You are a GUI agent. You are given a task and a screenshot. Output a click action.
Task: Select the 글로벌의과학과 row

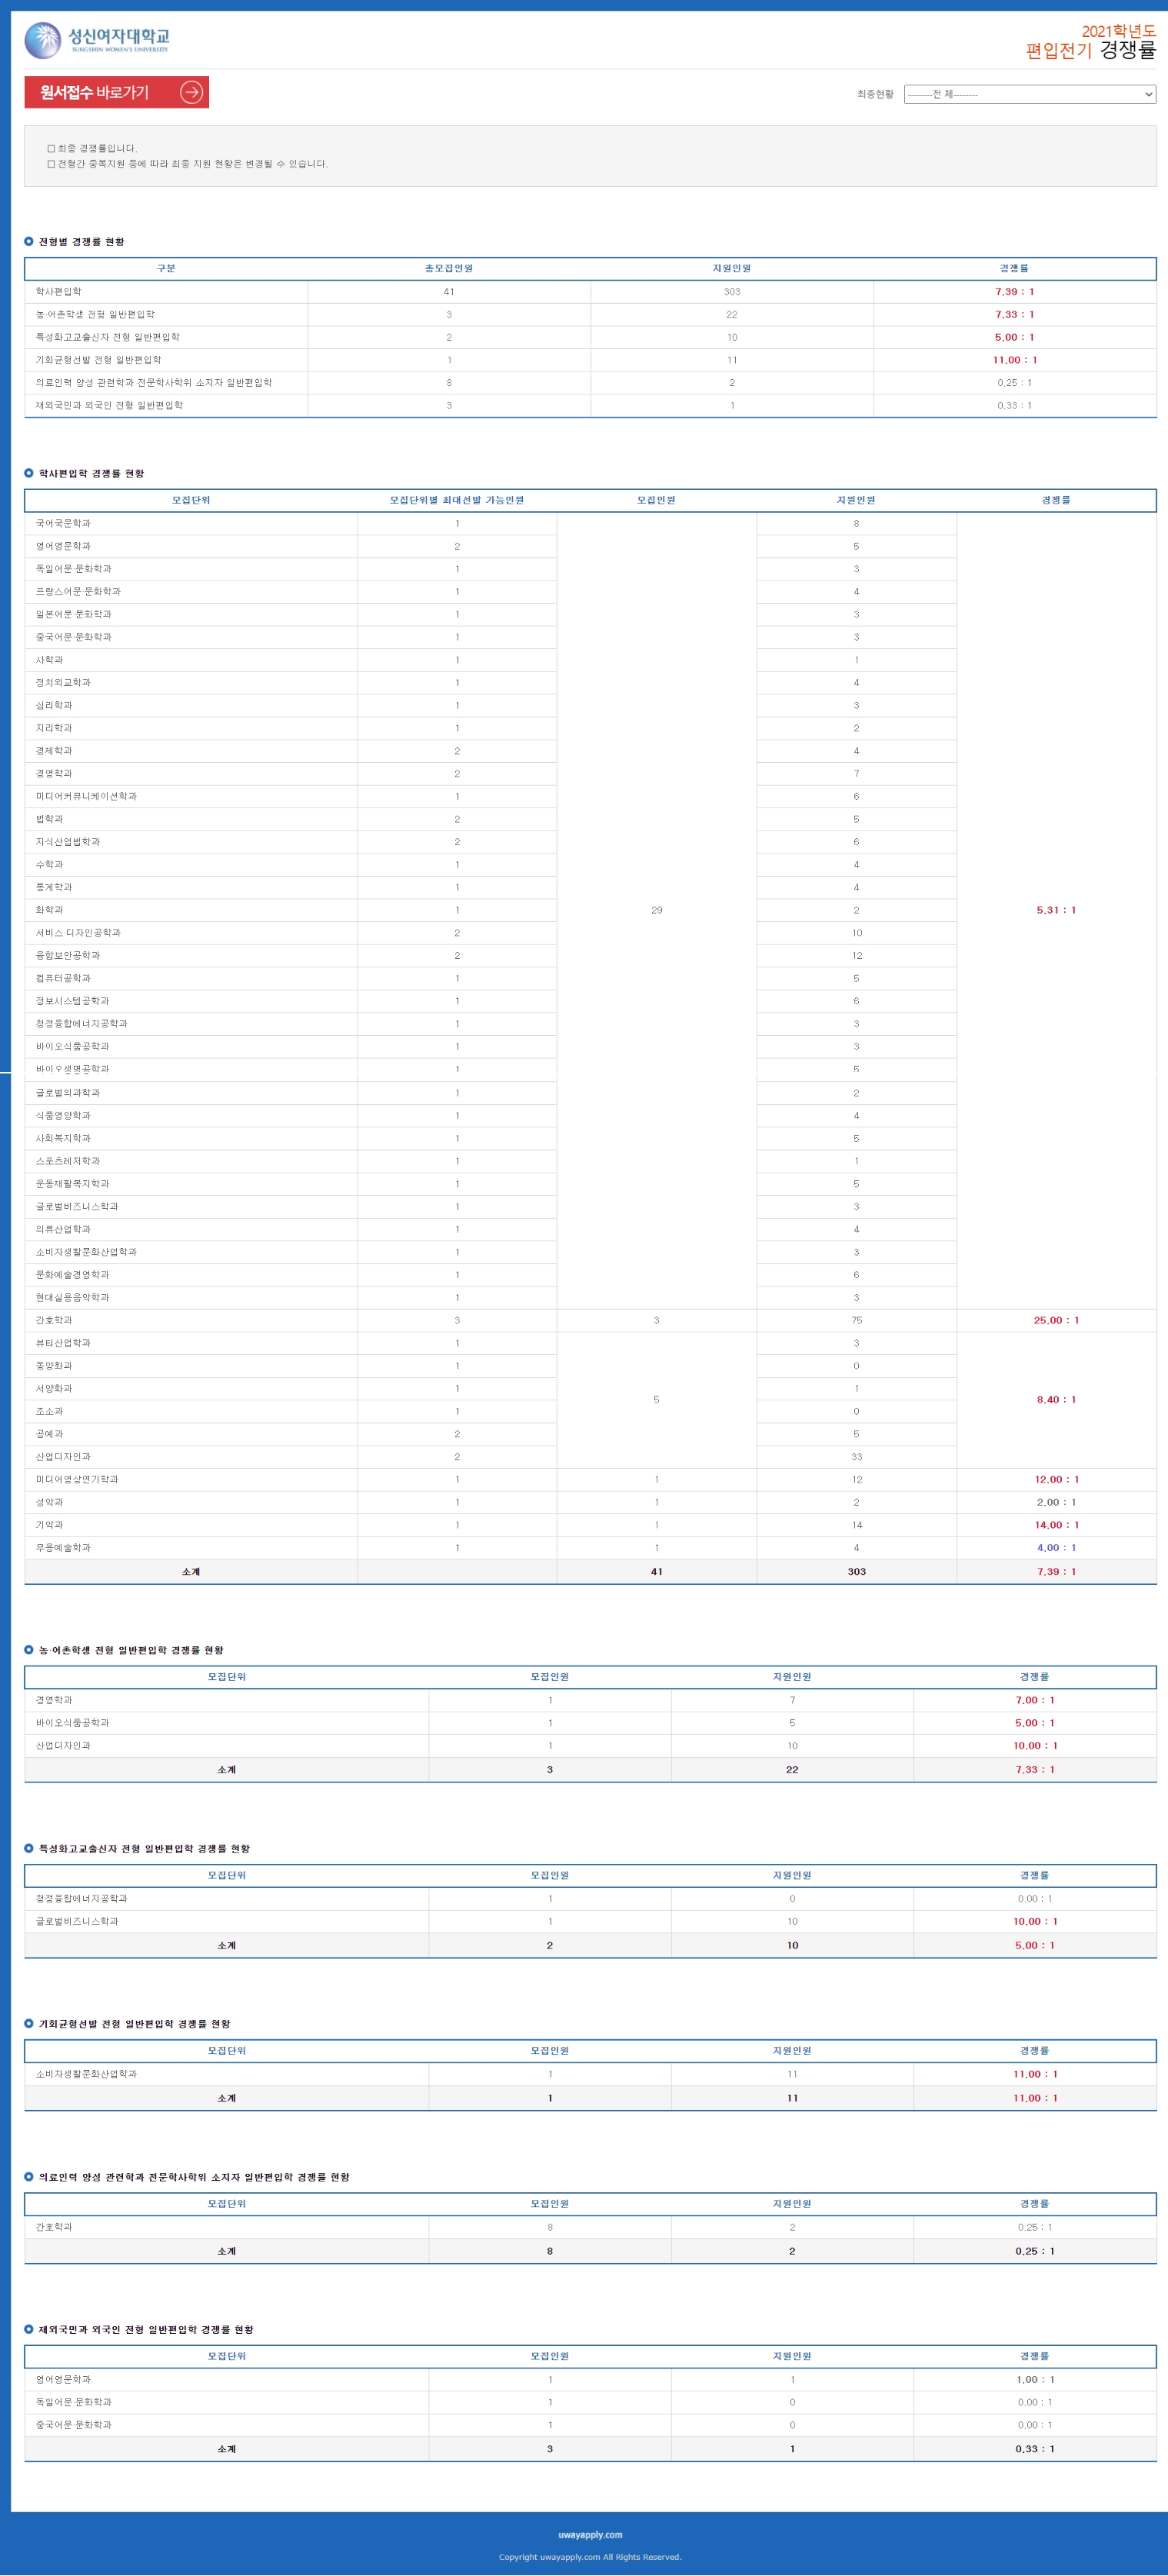click(x=590, y=1093)
